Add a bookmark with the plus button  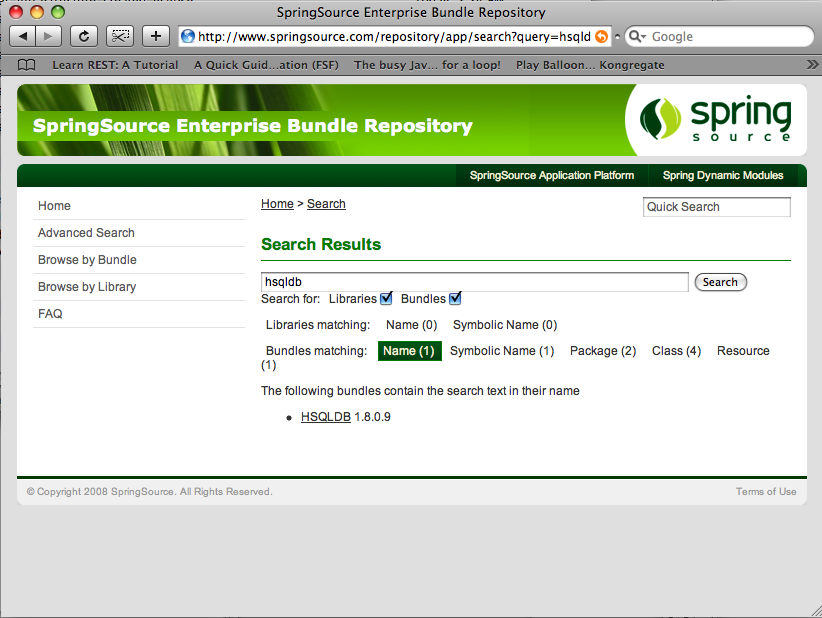point(156,36)
